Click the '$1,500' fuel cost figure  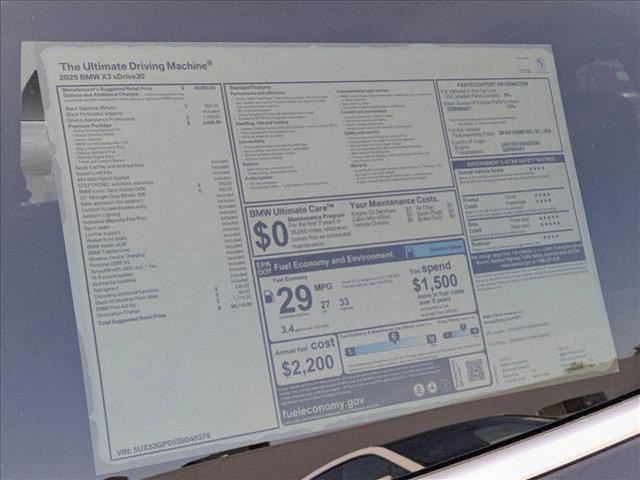coord(434,283)
